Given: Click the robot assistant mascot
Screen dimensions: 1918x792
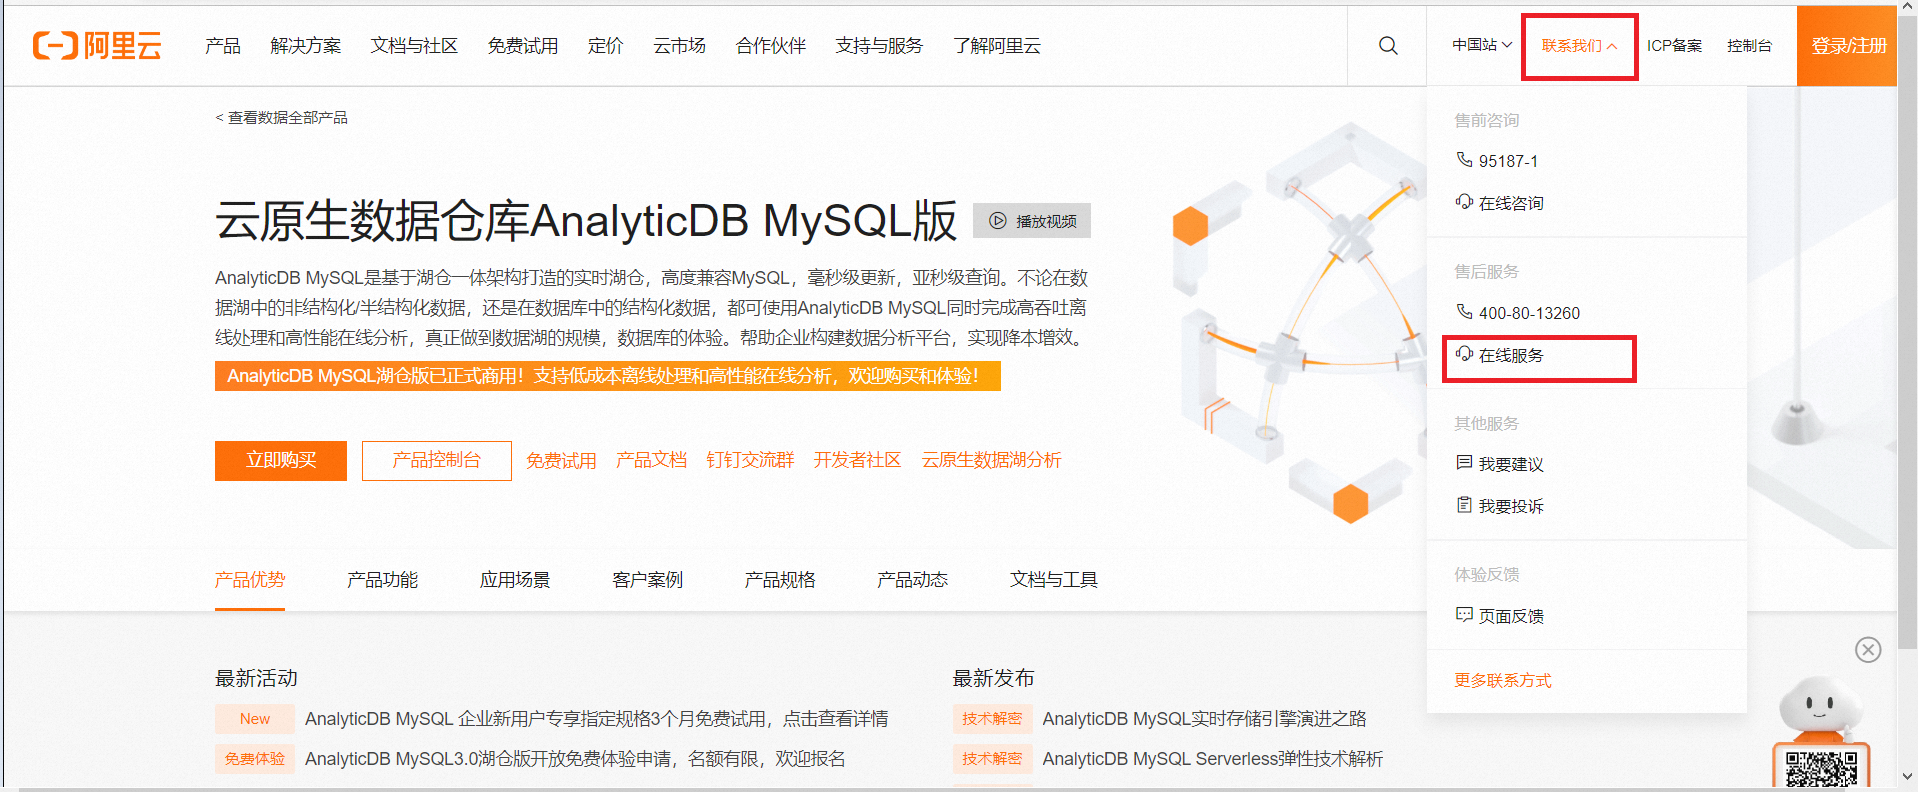Looking at the screenshot, I should (1819, 707).
